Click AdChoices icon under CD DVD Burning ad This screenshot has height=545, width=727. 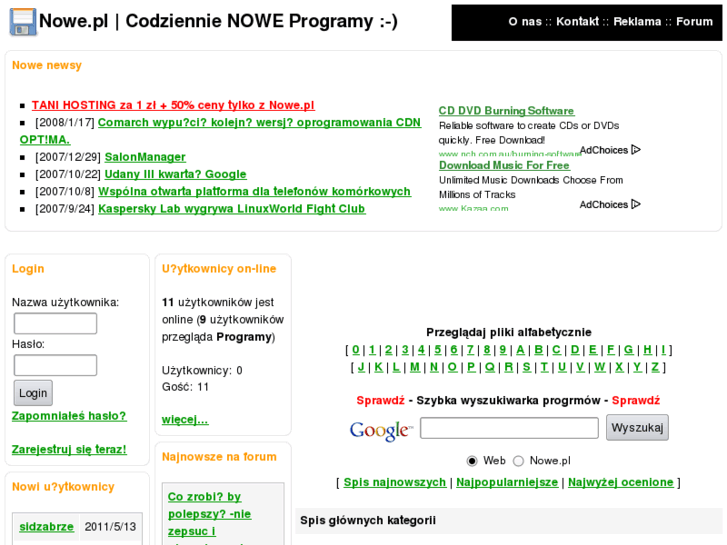pos(636,150)
